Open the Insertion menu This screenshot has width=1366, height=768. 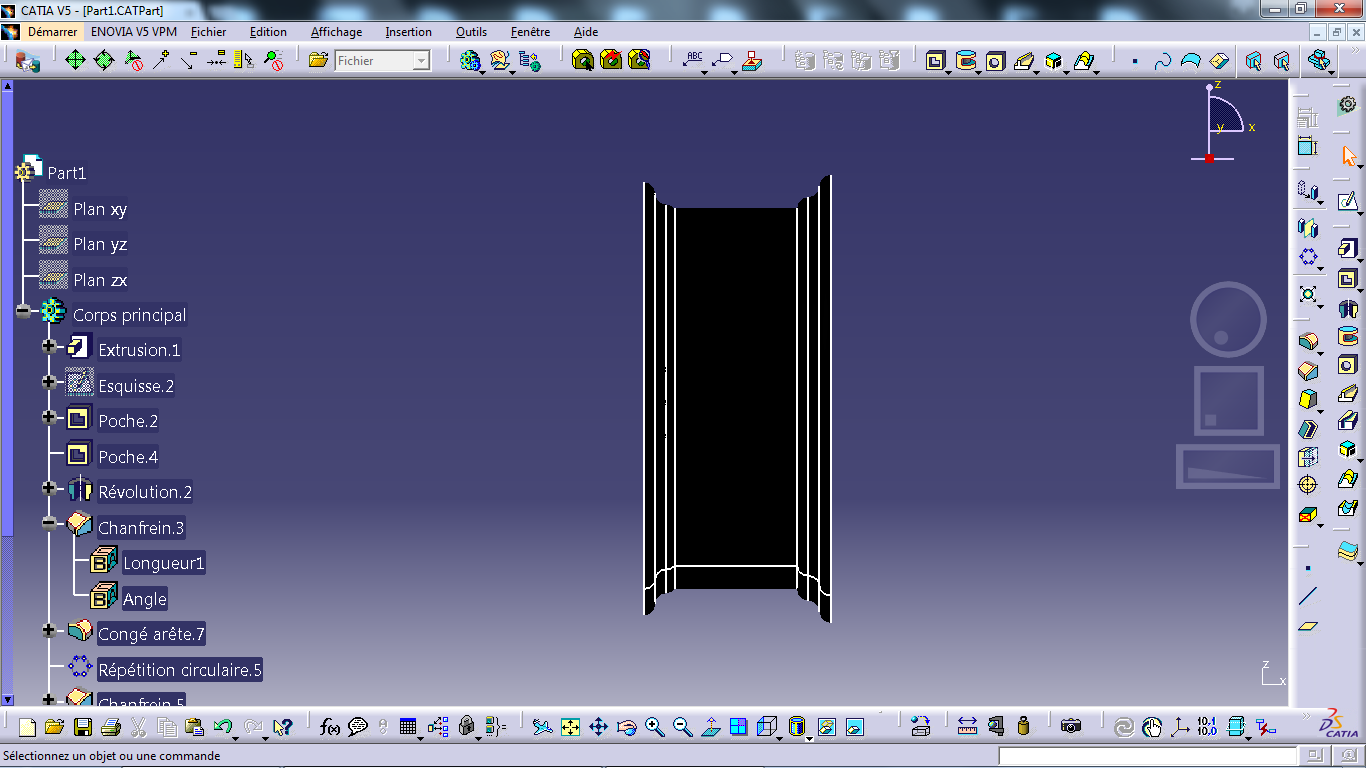point(408,32)
